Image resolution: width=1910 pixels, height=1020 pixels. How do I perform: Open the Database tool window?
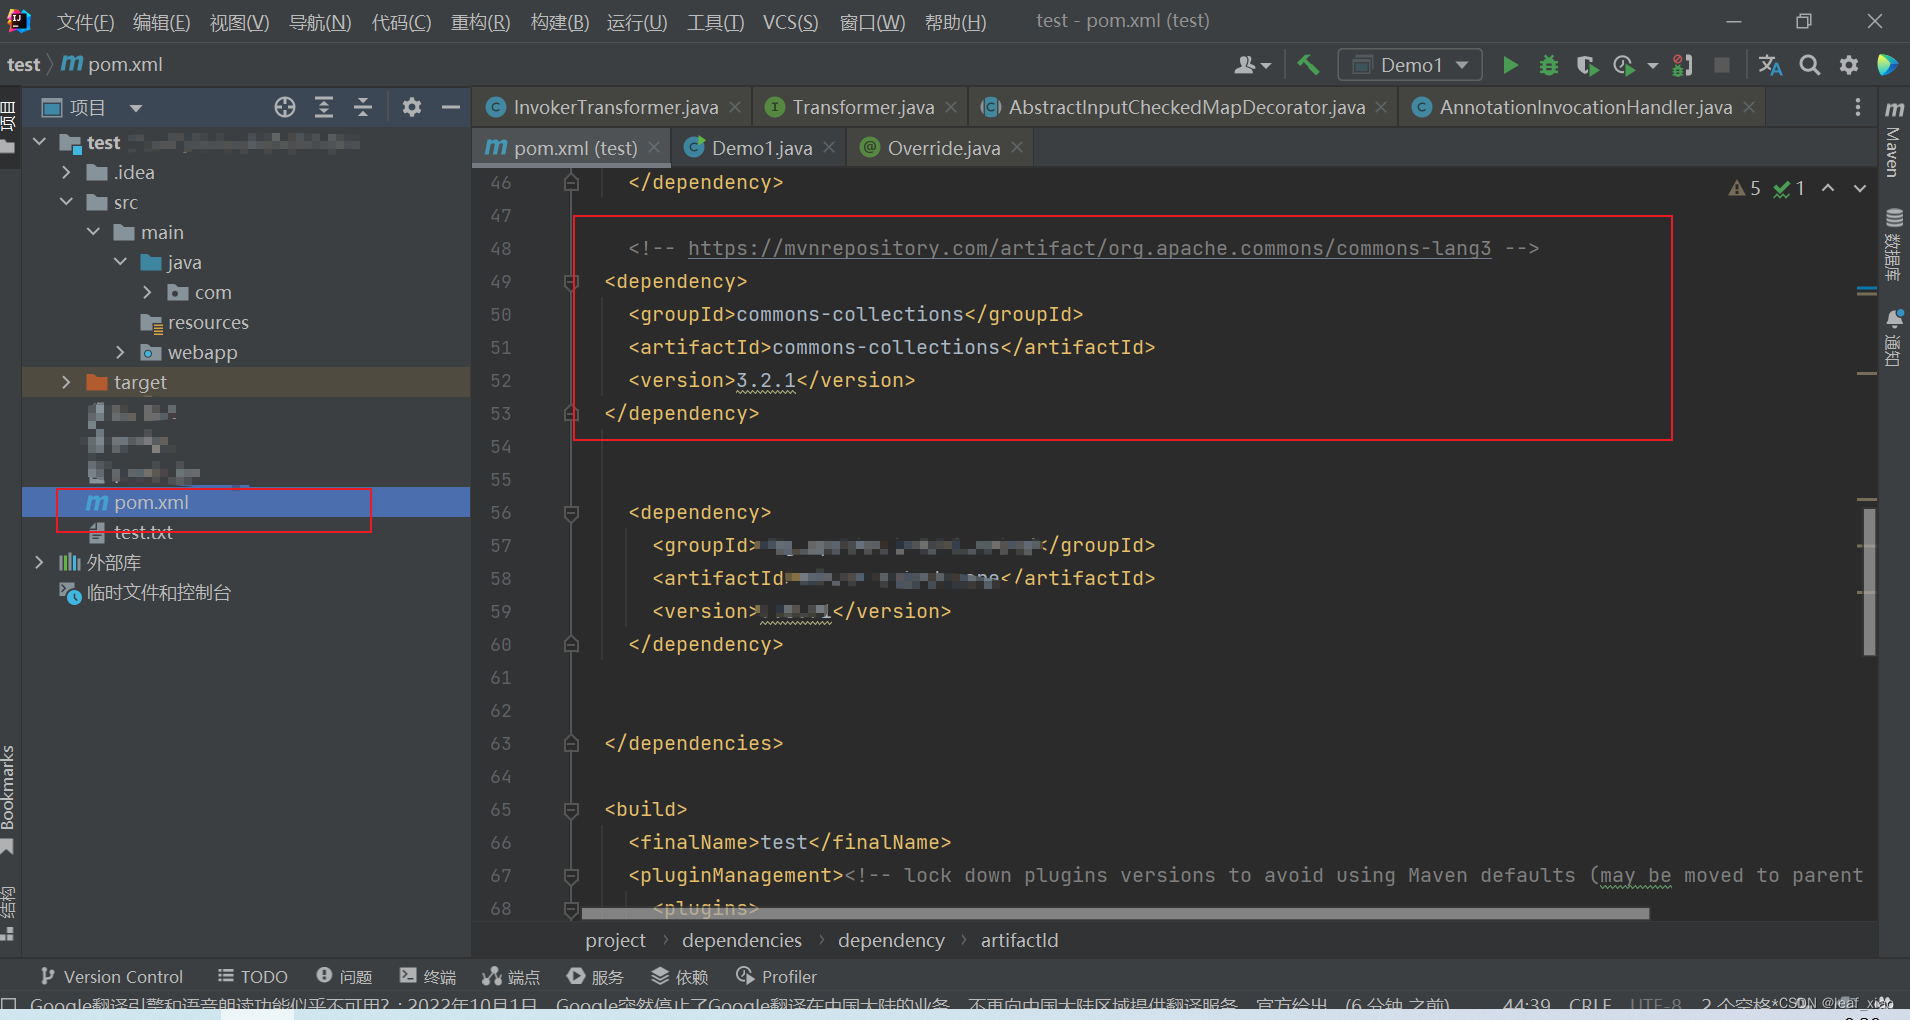[x=1893, y=245]
